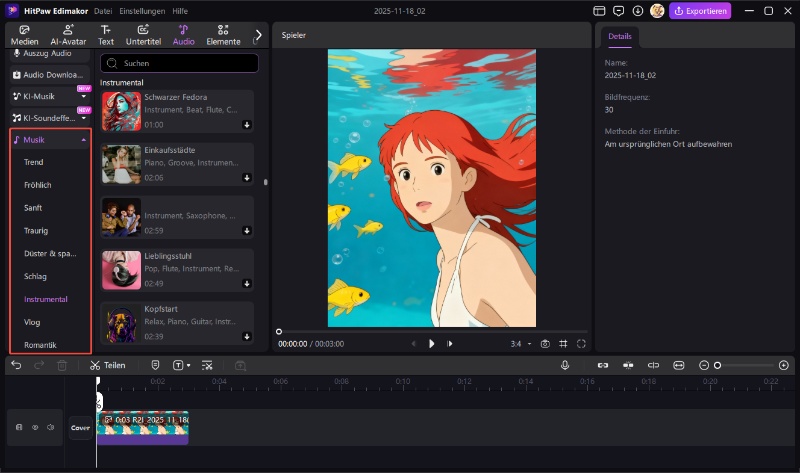
Task: Play the video in the player
Action: [x=432, y=344]
